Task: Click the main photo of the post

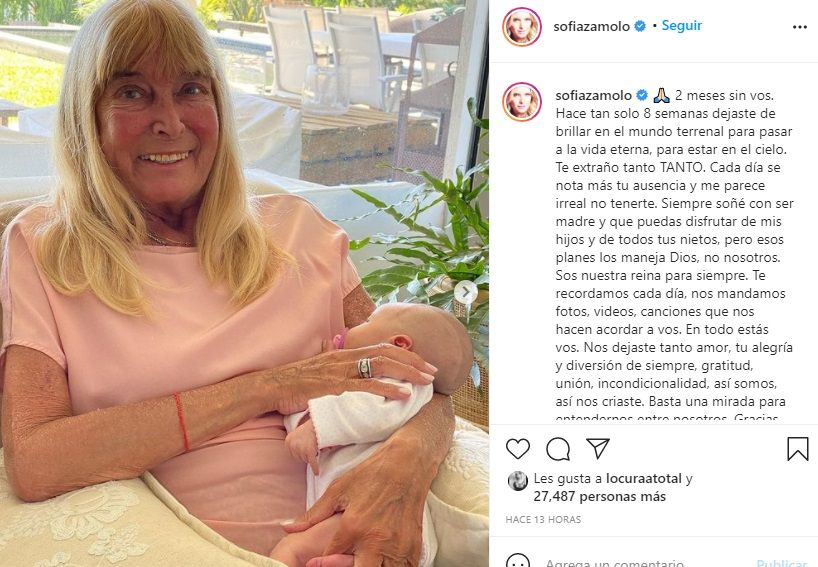Action: (244, 283)
